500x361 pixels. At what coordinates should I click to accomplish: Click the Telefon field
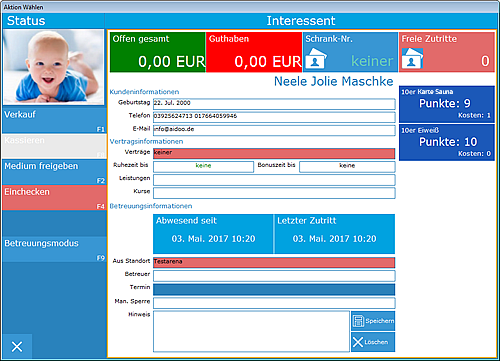tap(274, 117)
